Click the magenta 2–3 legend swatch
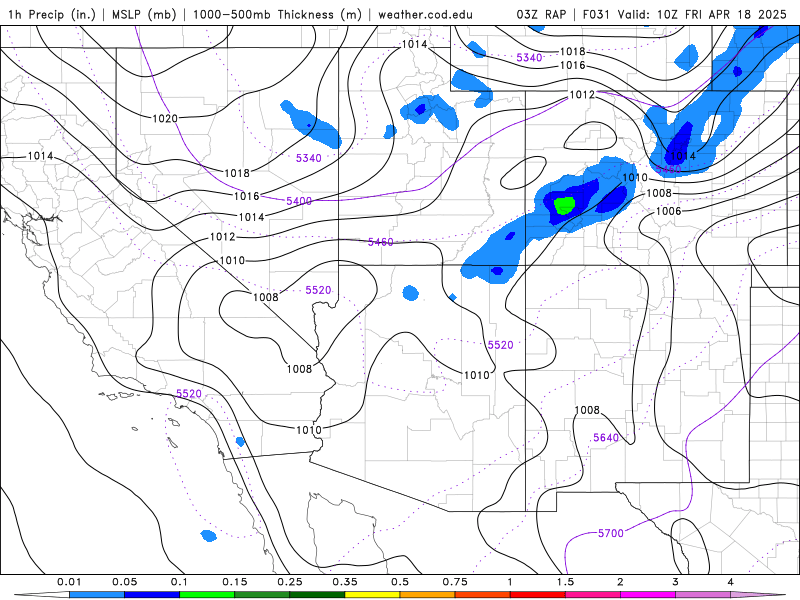This screenshot has width=800, height=600. 648,594
